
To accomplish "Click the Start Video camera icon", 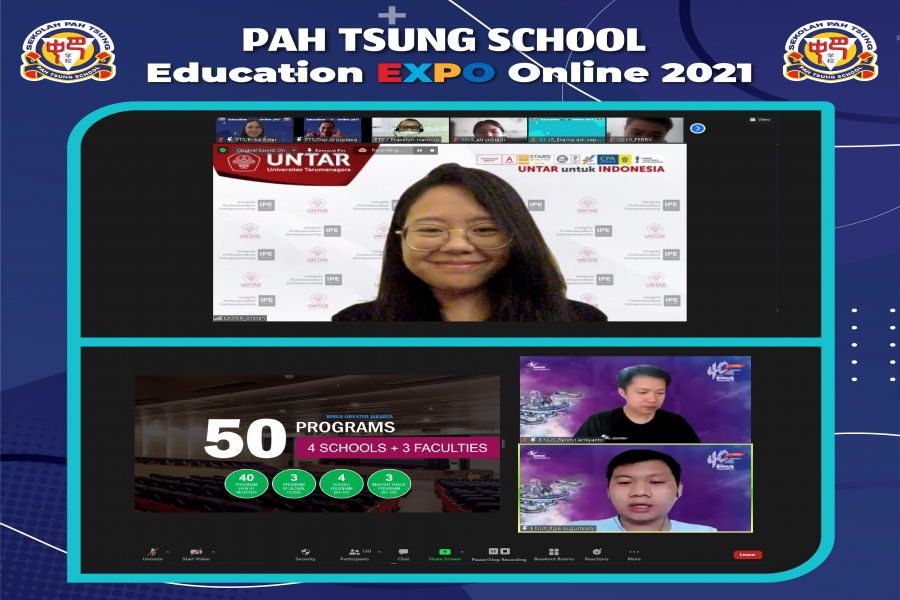I will click(x=196, y=551).
